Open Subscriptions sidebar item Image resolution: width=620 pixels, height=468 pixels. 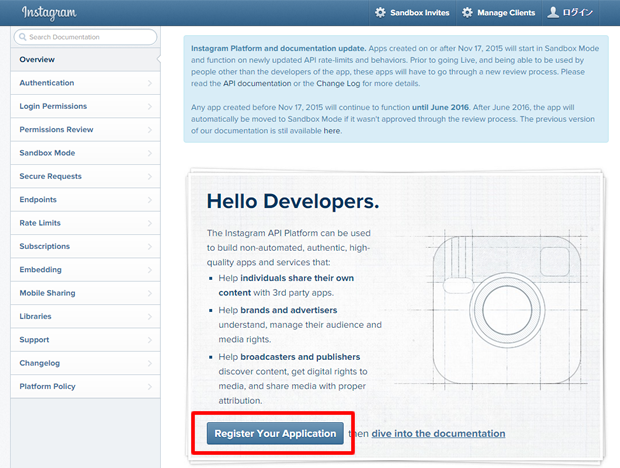(x=85, y=246)
